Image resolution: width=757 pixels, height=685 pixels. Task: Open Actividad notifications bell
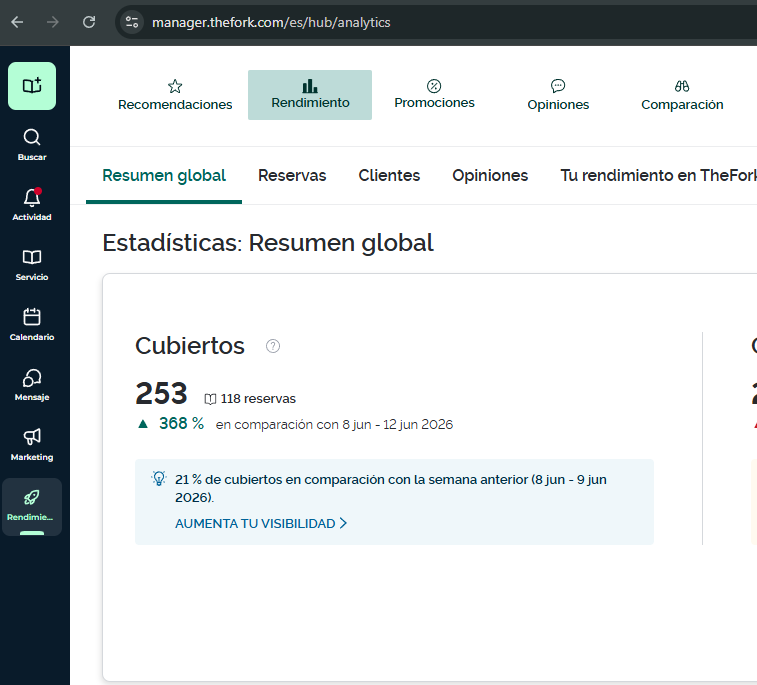pyautogui.click(x=32, y=204)
